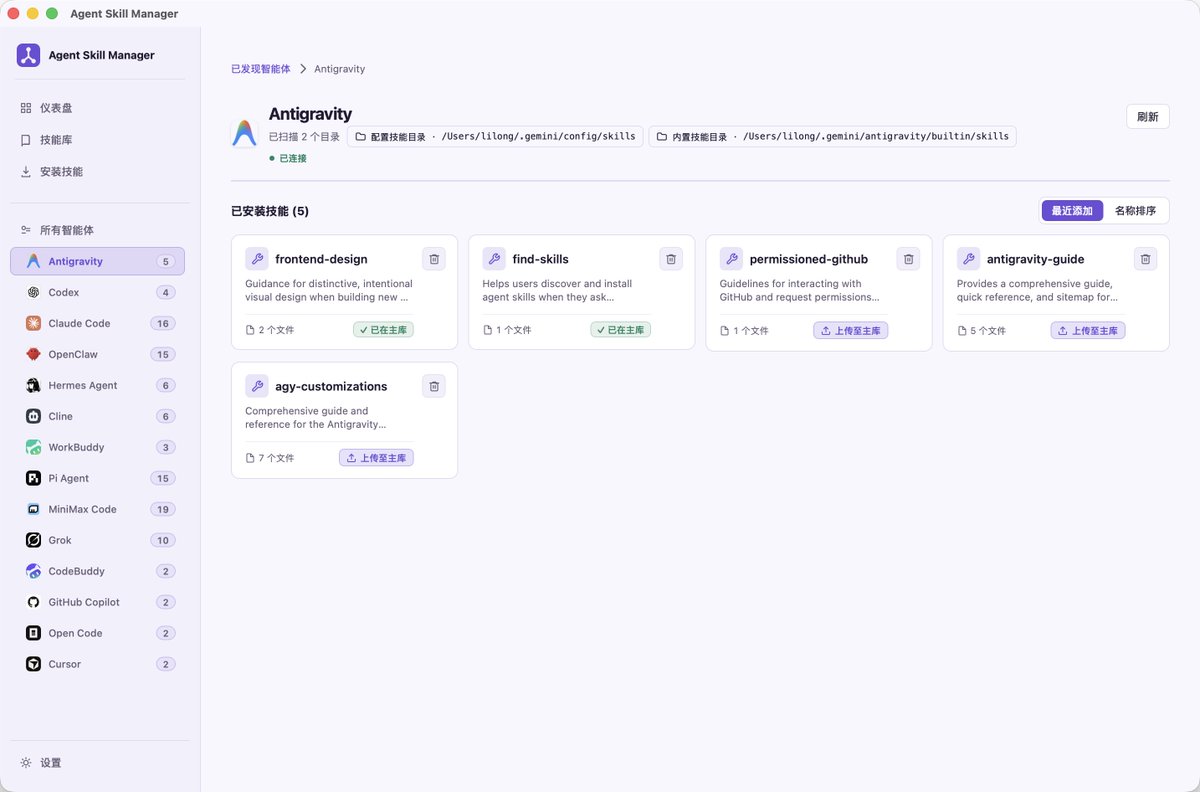
Task: Click the Agent Skill Manager logo icon
Action: [x=28, y=55]
